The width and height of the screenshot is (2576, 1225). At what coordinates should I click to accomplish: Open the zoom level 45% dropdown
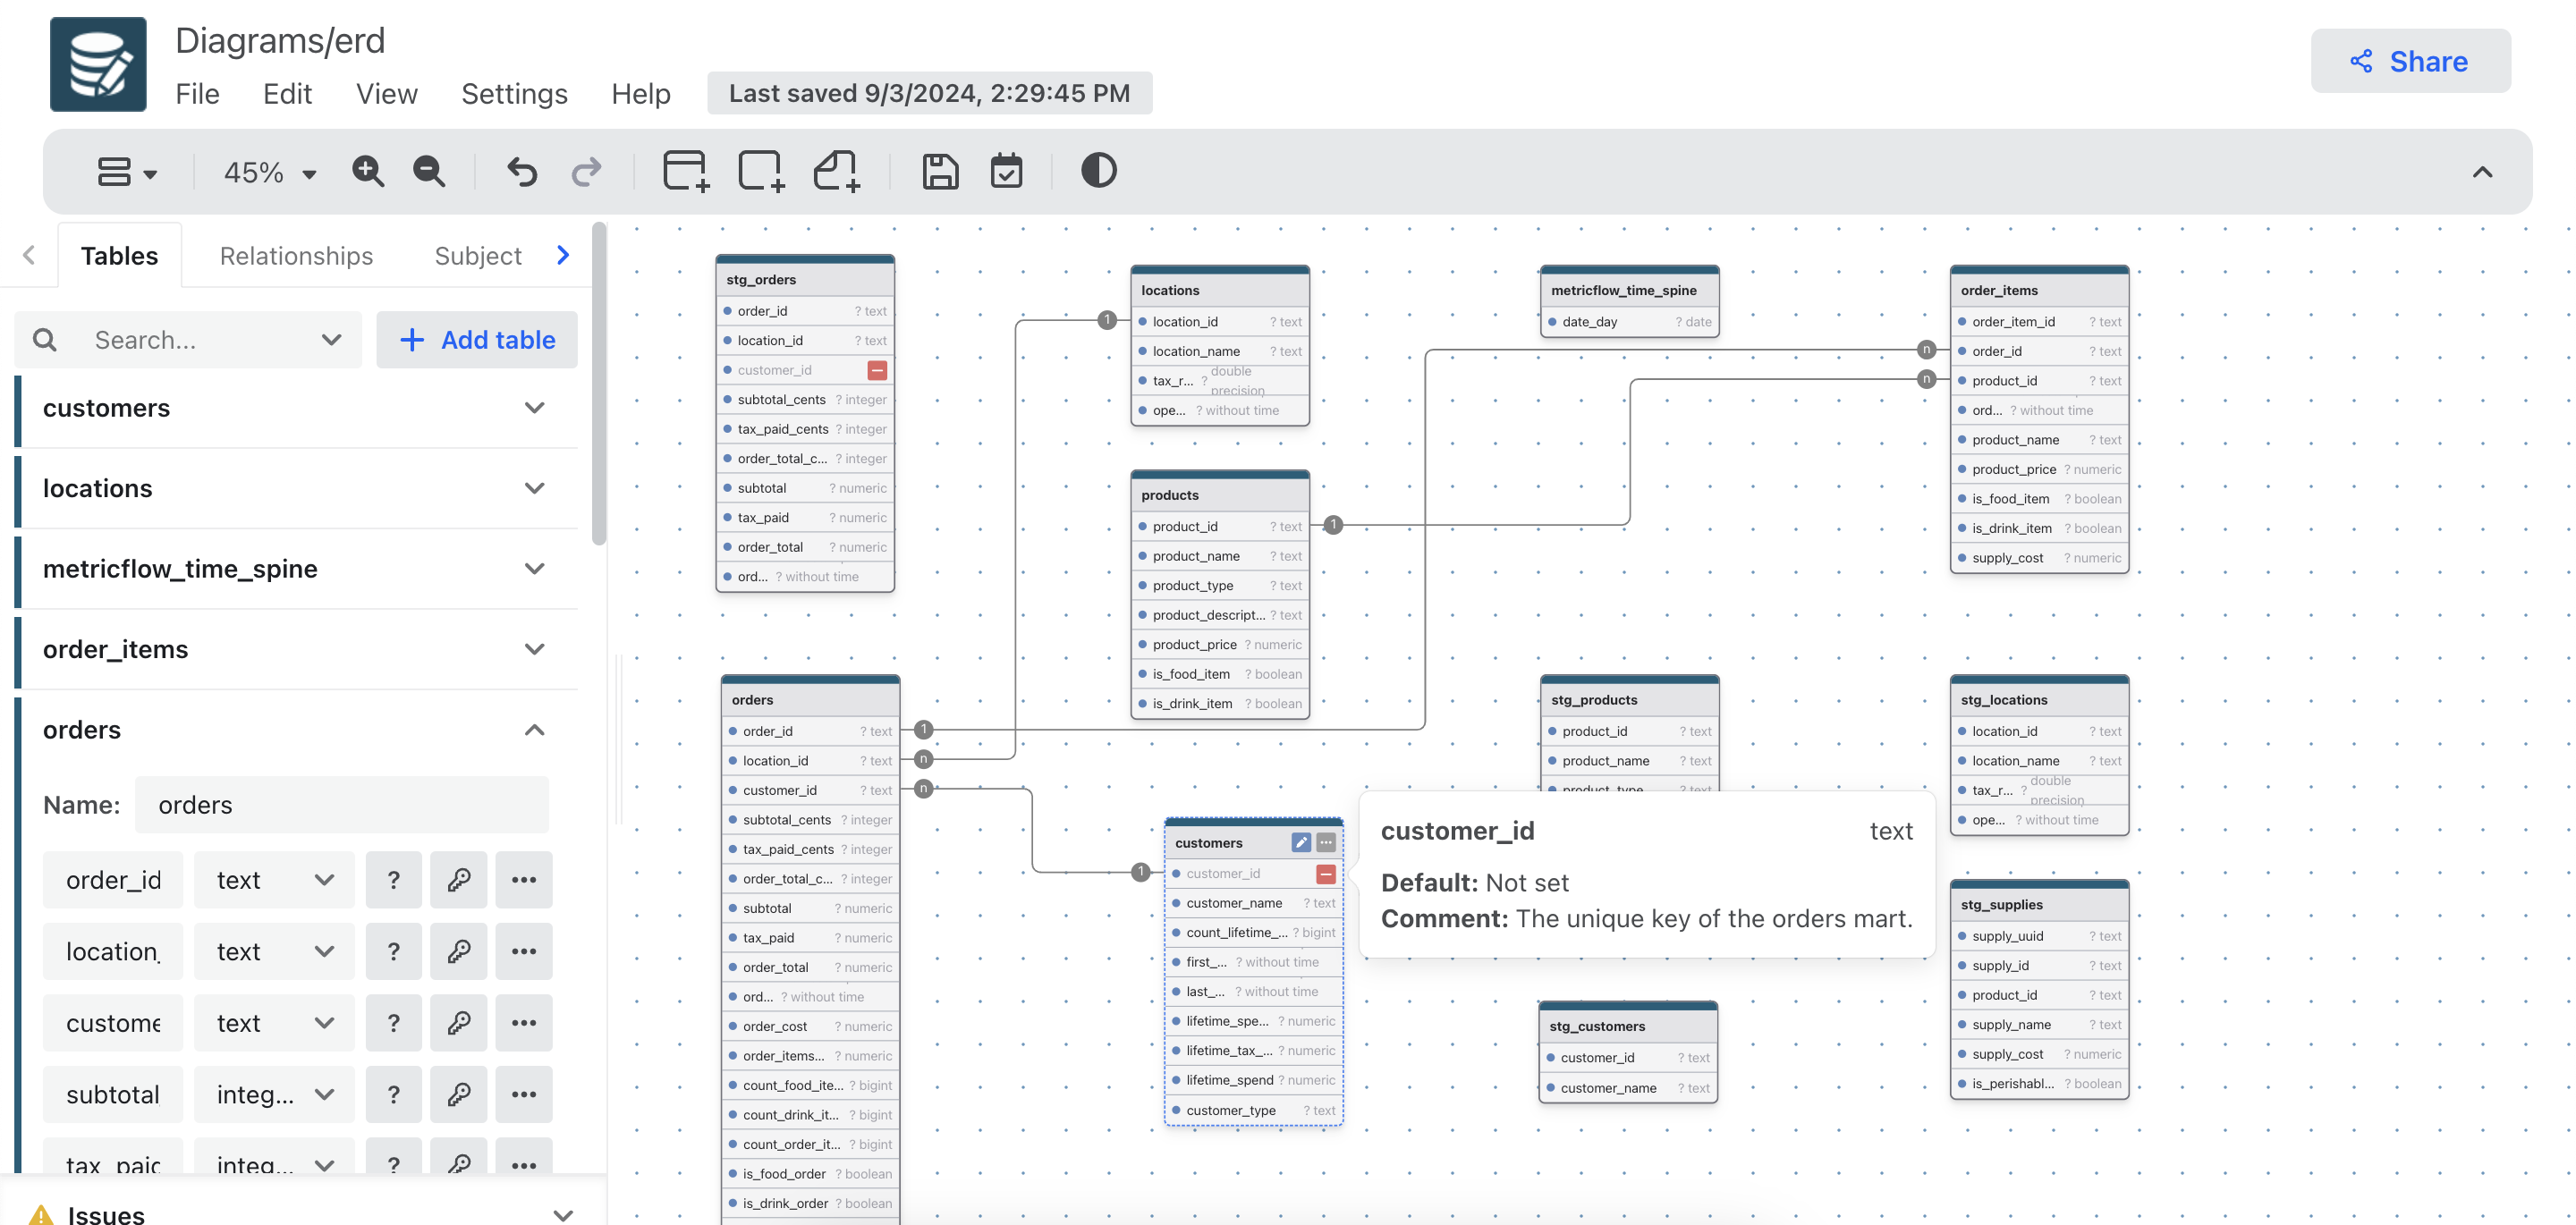pyautogui.click(x=267, y=171)
